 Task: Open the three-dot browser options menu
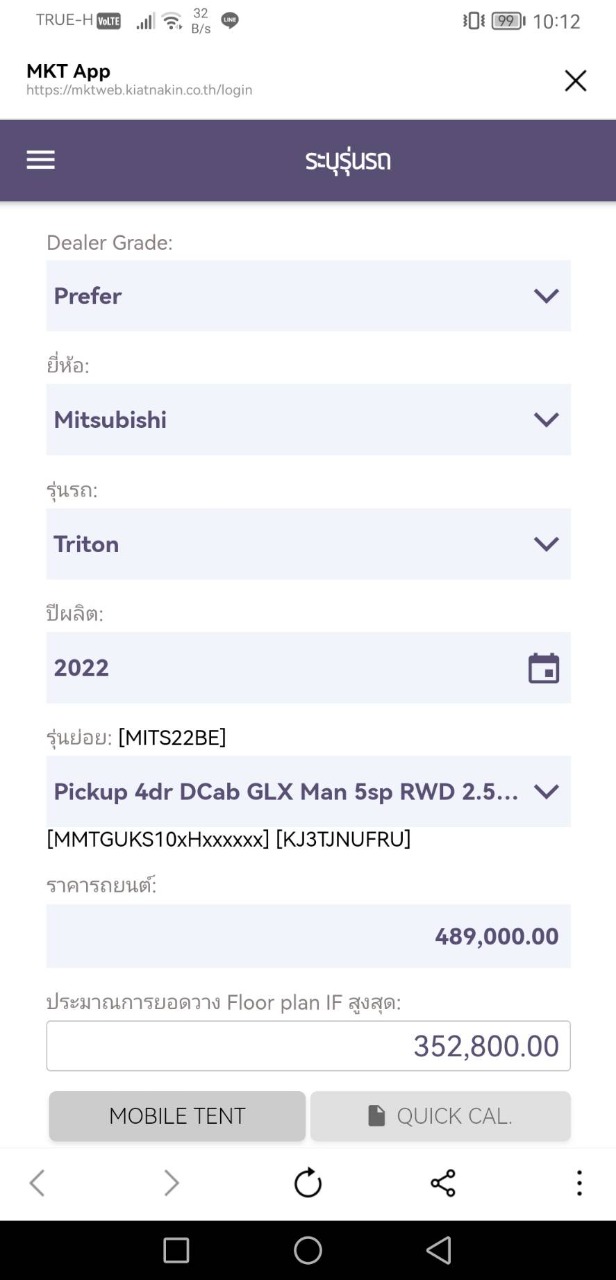pos(579,1184)
